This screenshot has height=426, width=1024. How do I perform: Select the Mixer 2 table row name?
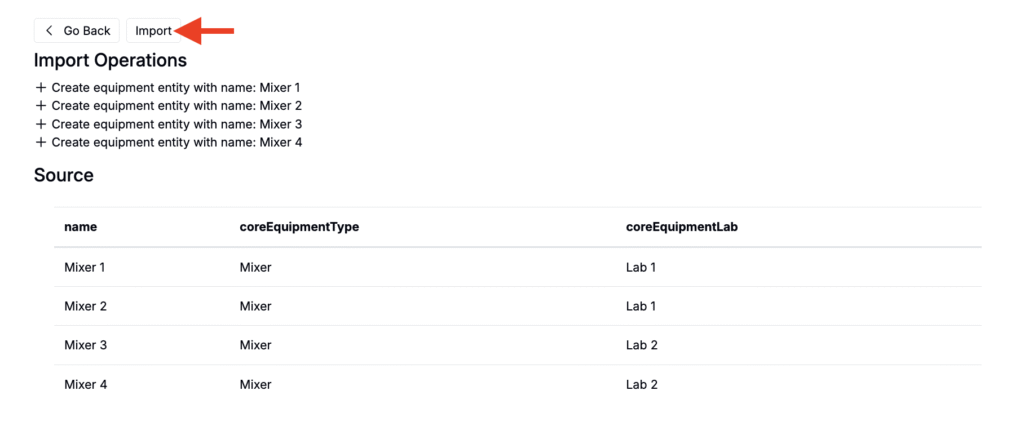(x=85, y=306)
